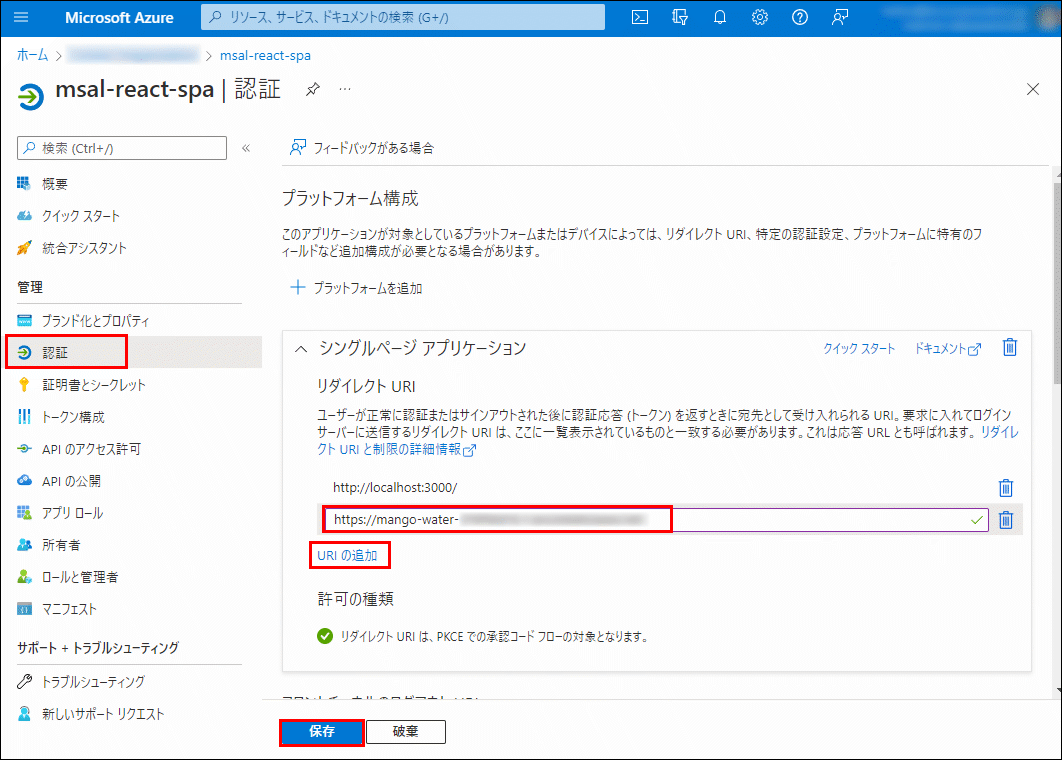Click the 許可の種類 heading

click(x=356, y=599)
